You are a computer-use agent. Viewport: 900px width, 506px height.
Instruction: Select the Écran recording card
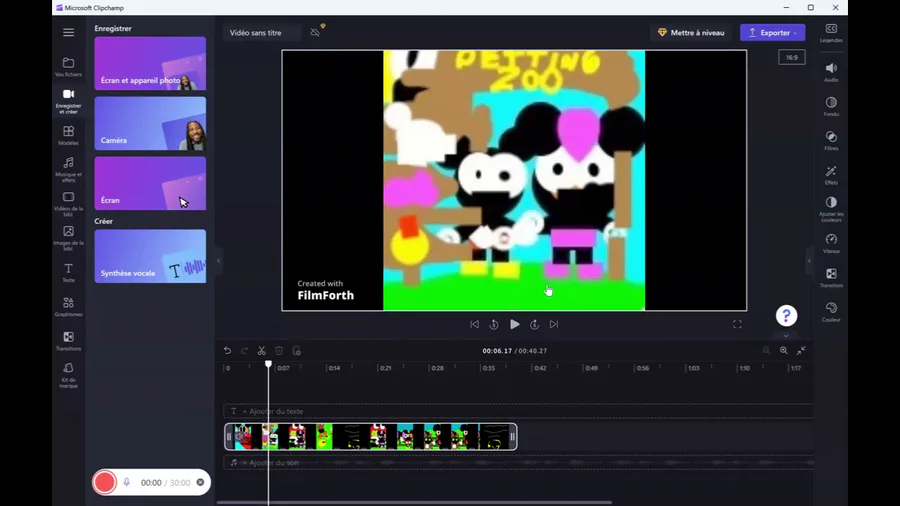click(x=150, y=183)
